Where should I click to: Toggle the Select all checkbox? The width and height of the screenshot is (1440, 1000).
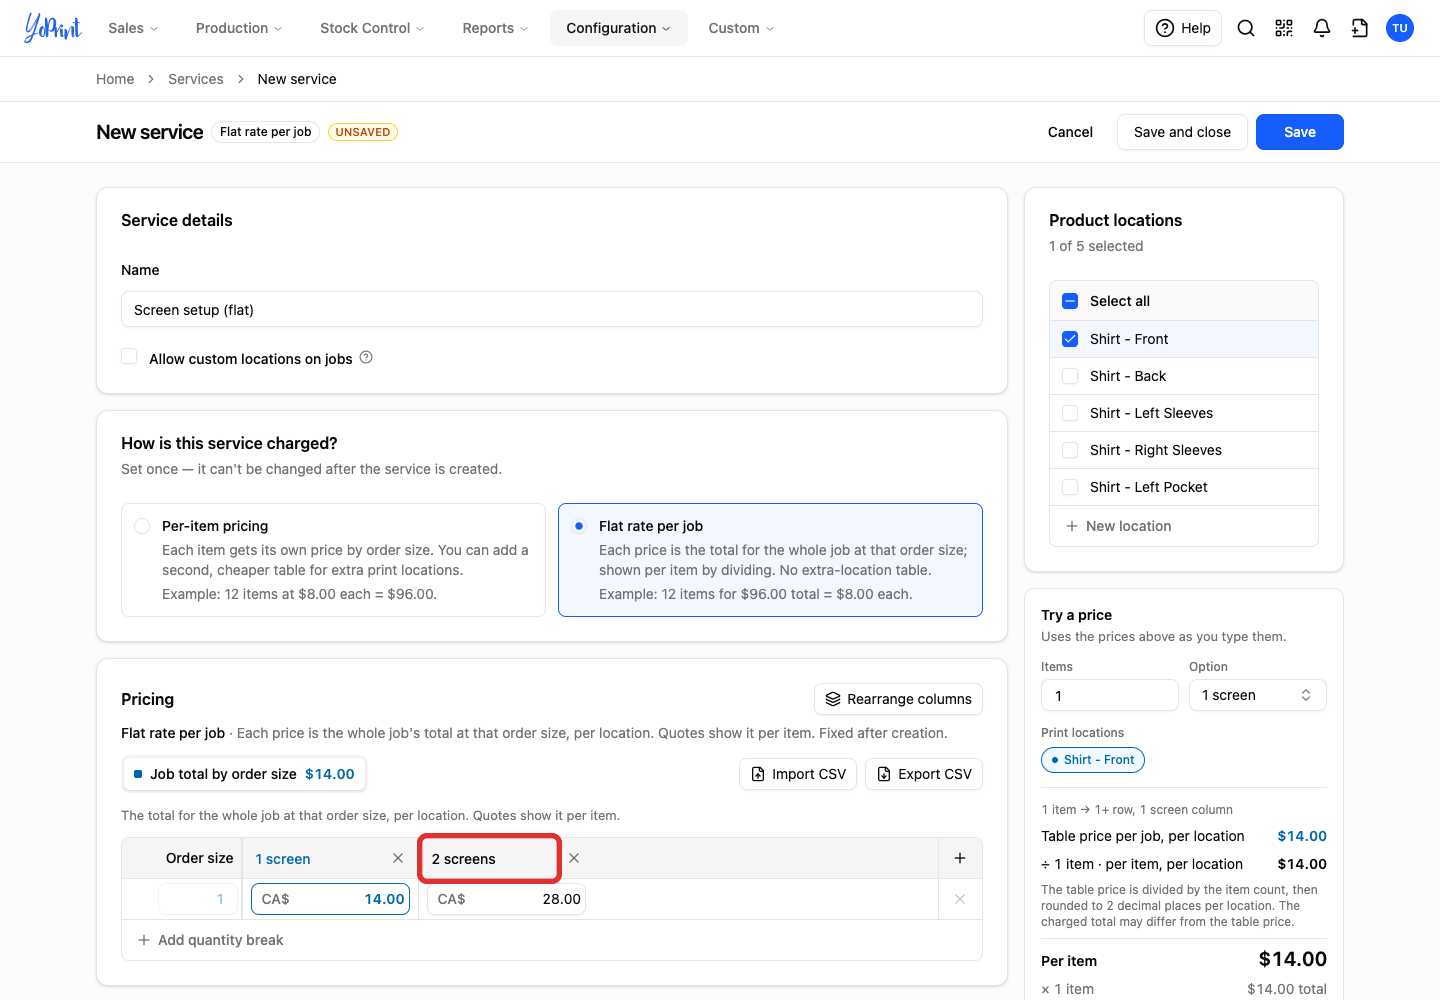point(1070,301)
